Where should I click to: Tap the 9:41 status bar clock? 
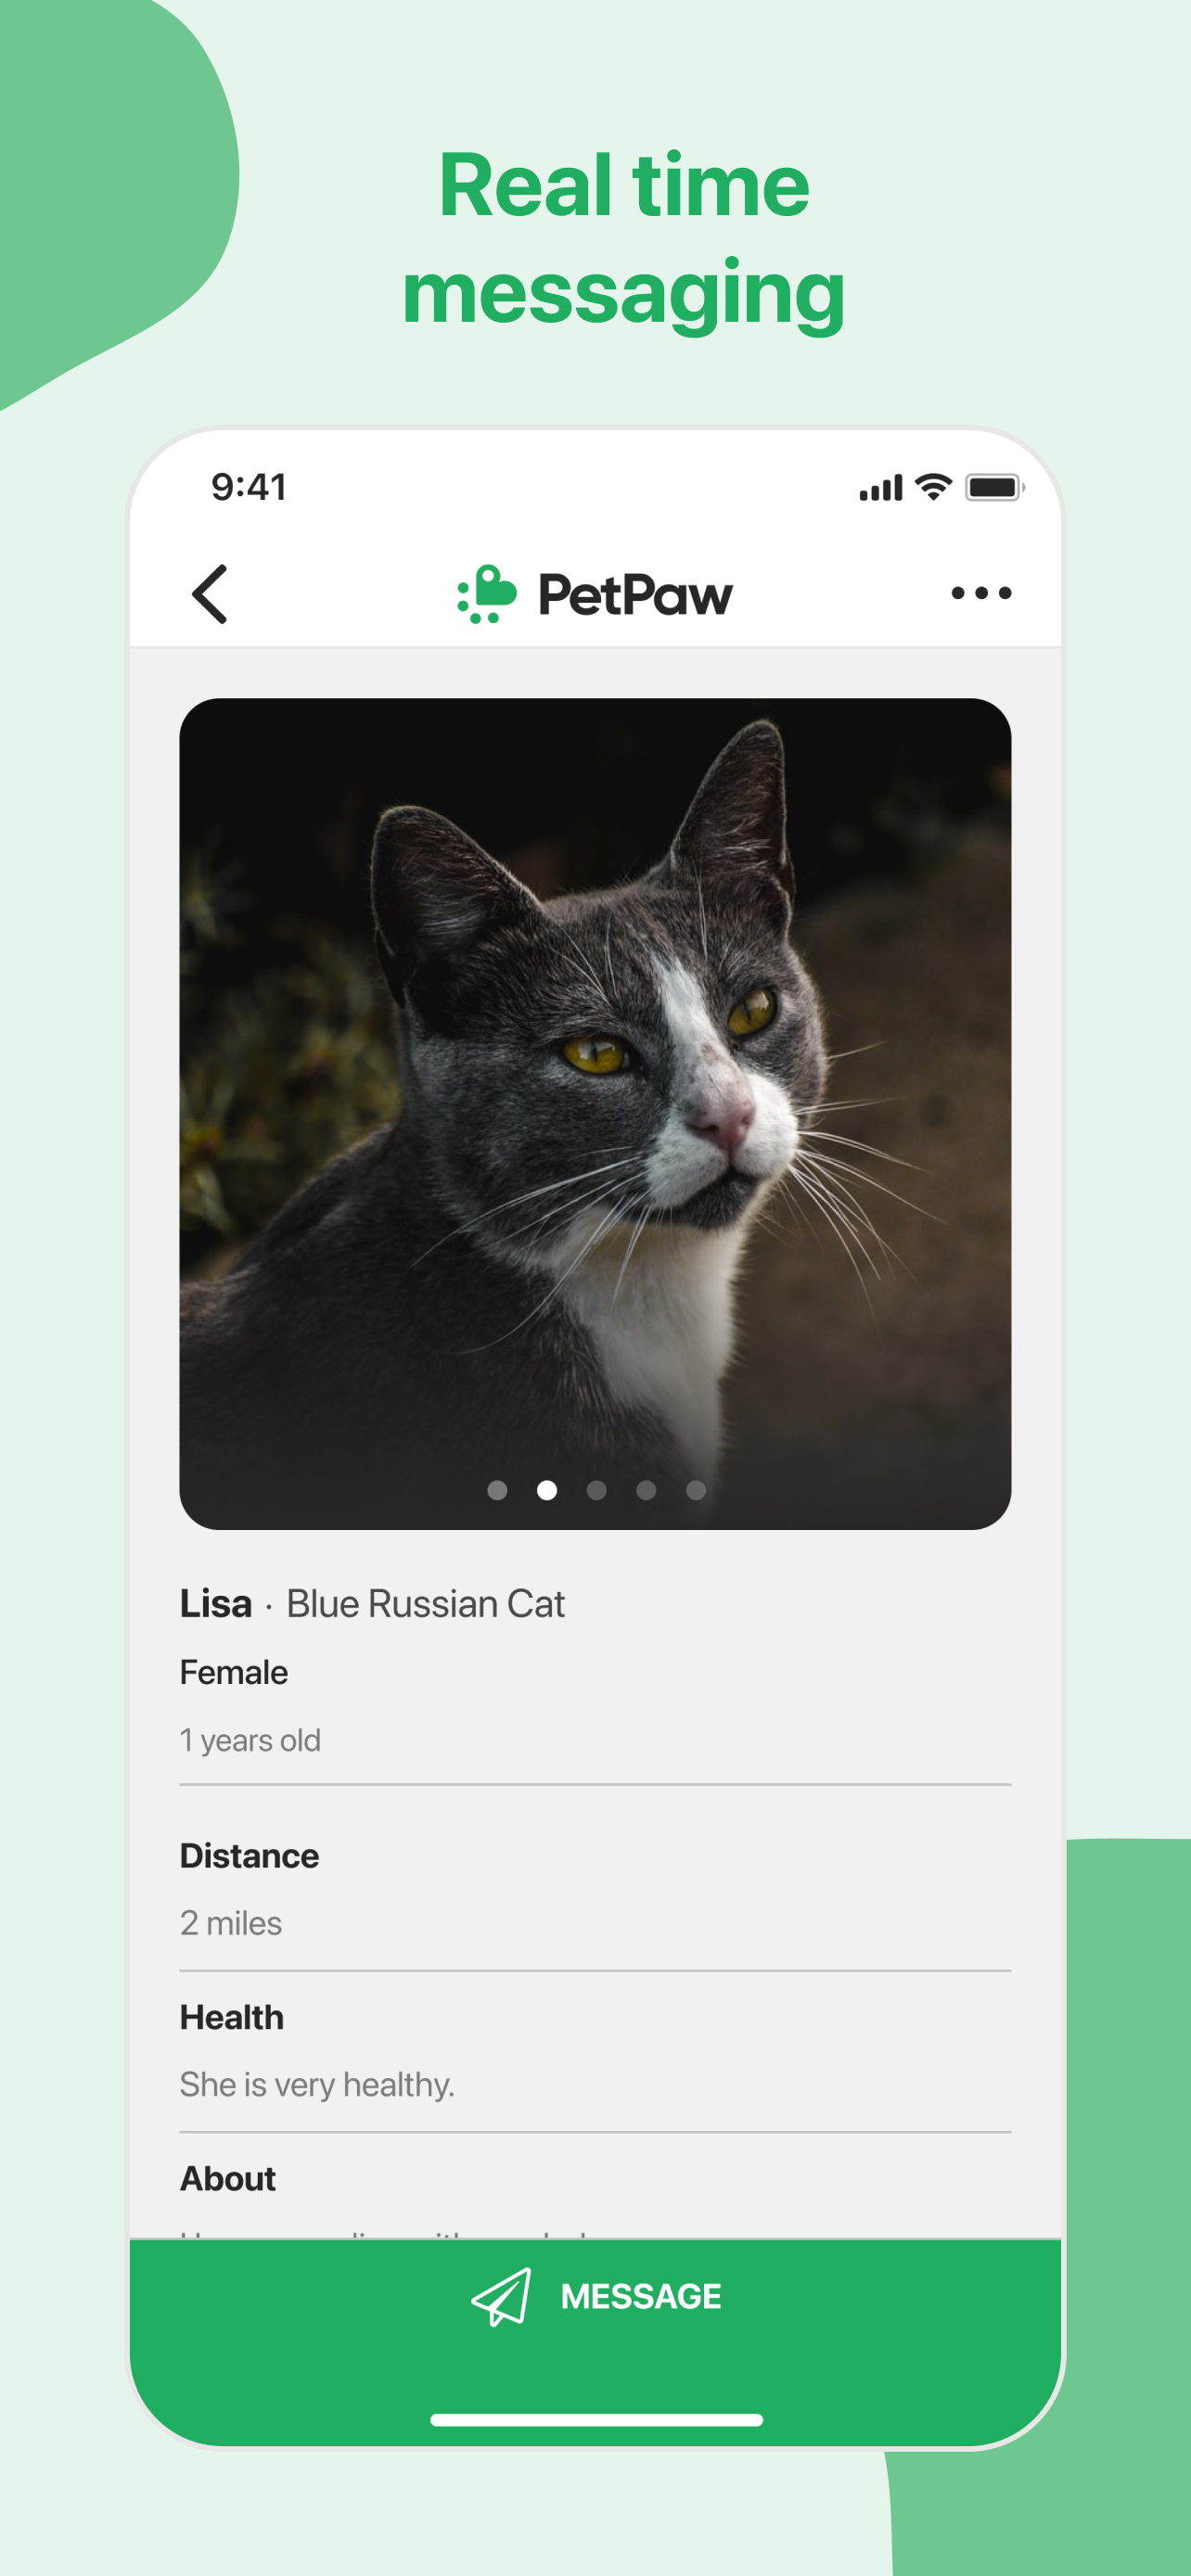(249, 487)
